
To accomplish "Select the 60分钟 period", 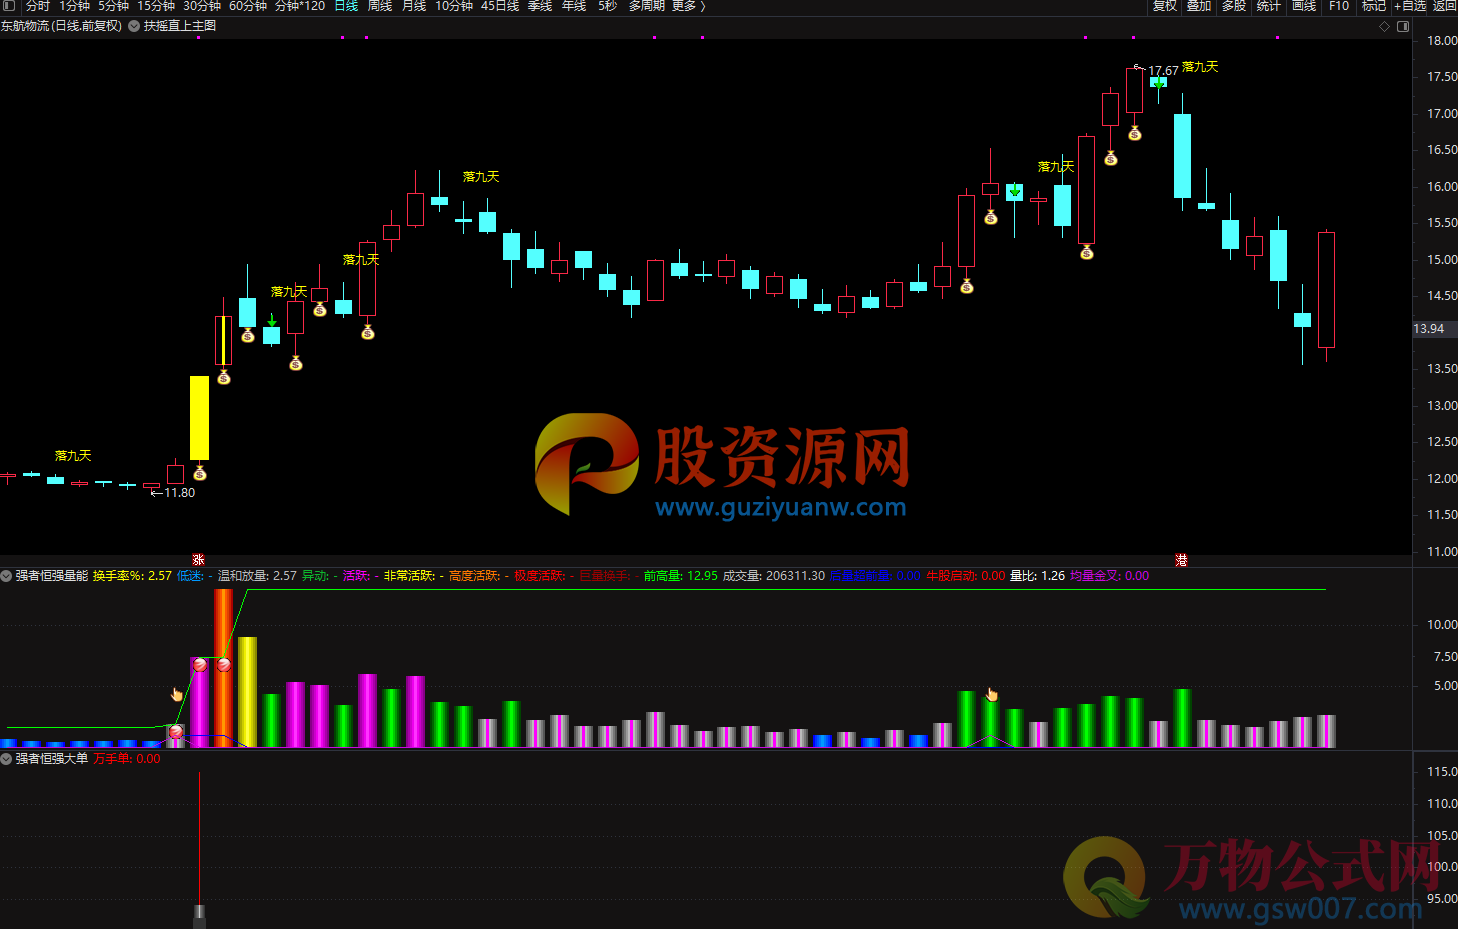I will (x=248, y=5).
